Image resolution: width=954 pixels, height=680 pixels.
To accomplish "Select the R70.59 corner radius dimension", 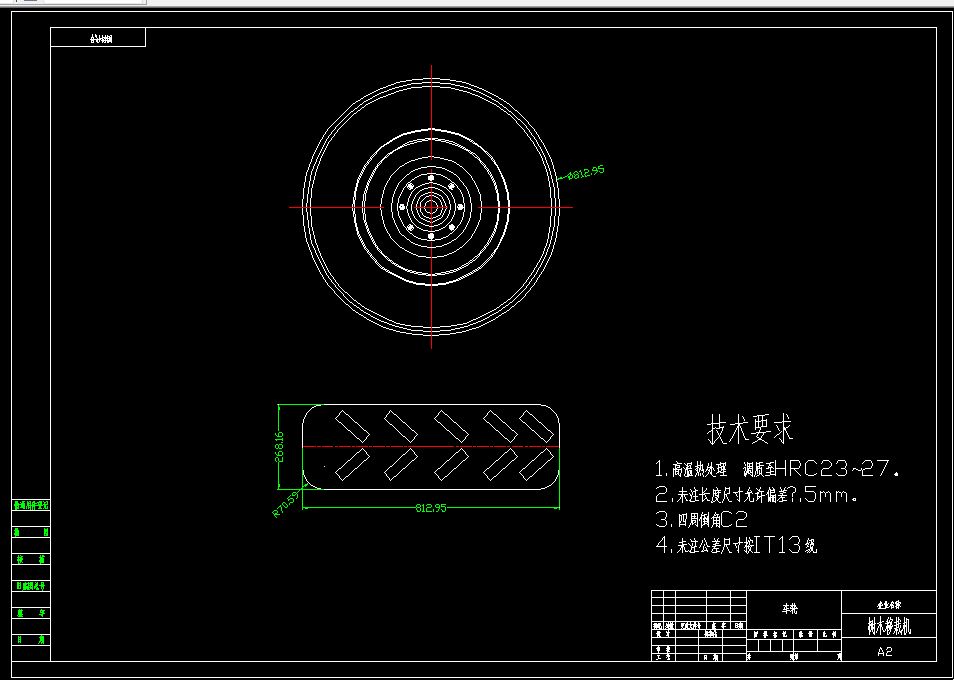I will pyautogui.click(x=285, y=504).
